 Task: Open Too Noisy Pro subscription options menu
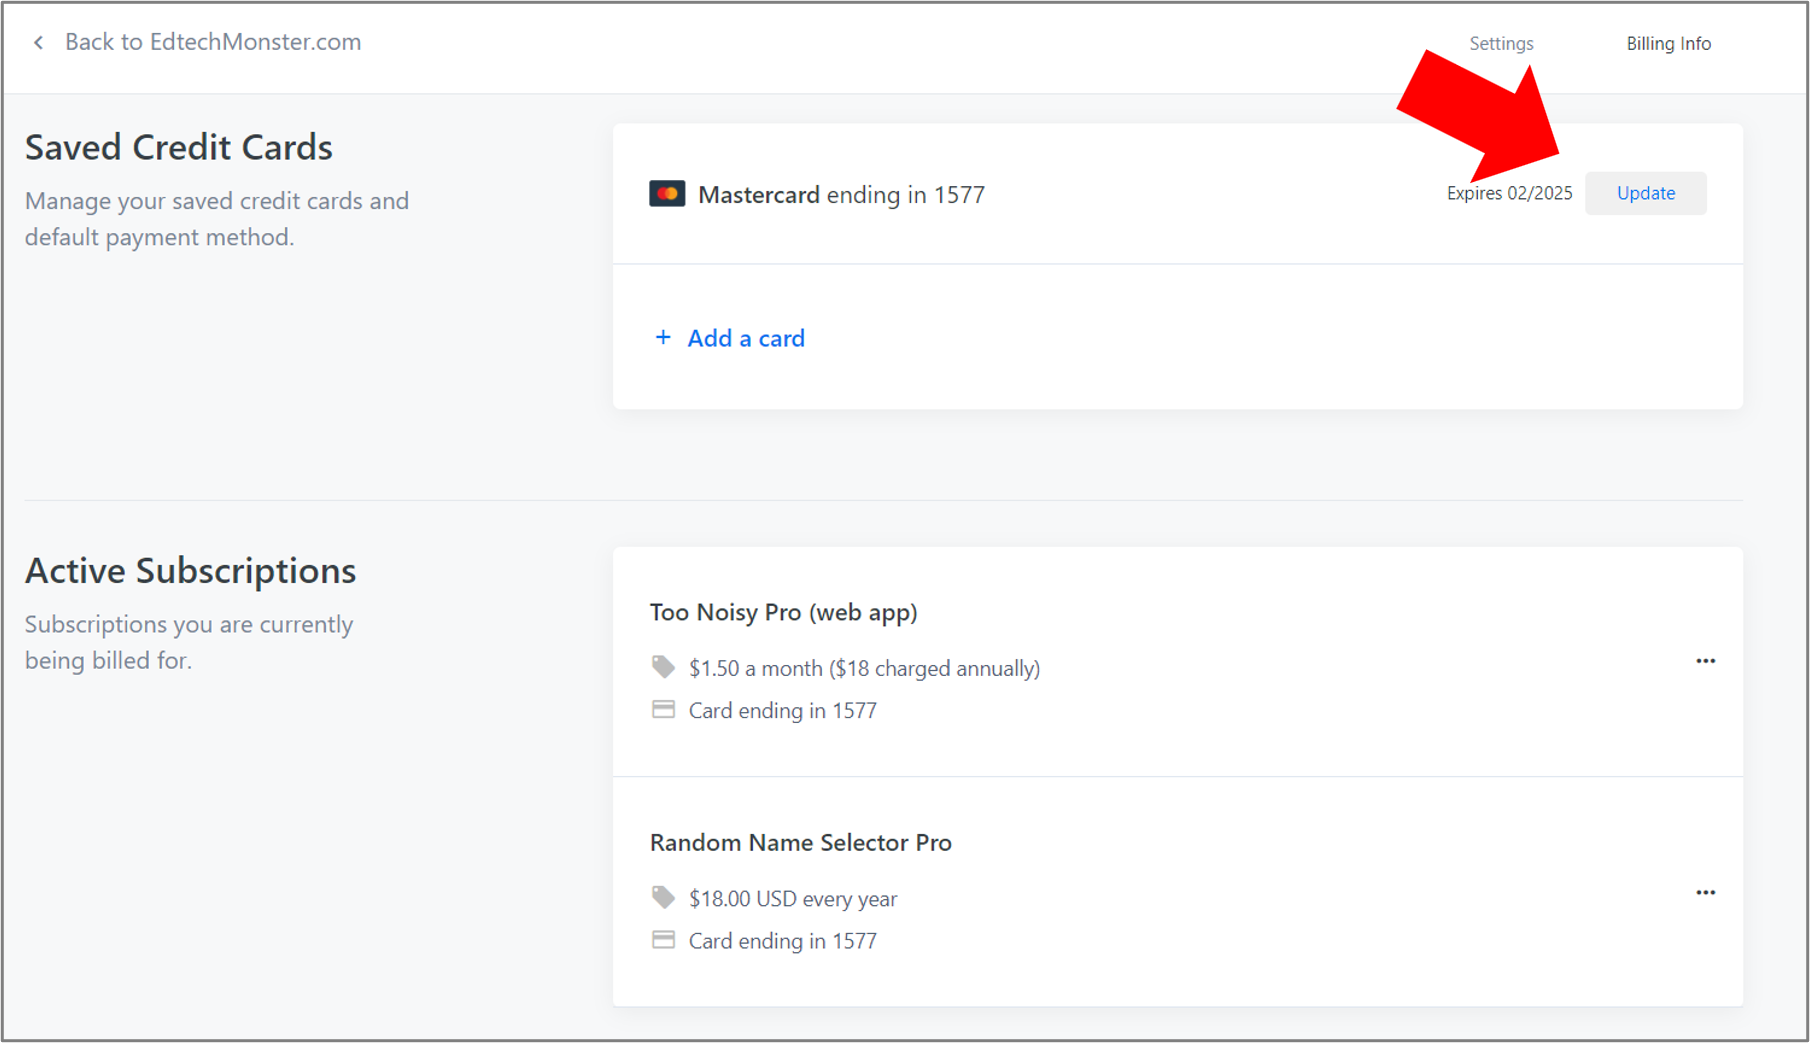click(1706, 661)
